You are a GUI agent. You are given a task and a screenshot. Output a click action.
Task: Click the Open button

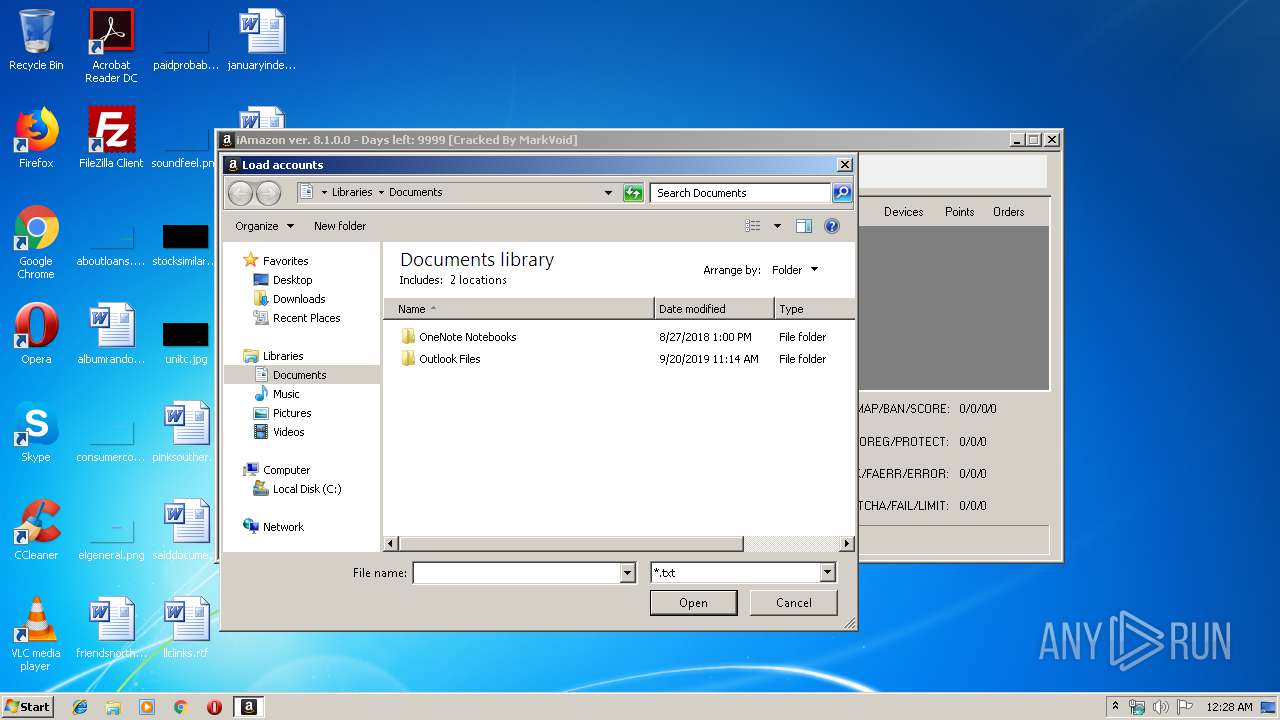tap(693, 603)
